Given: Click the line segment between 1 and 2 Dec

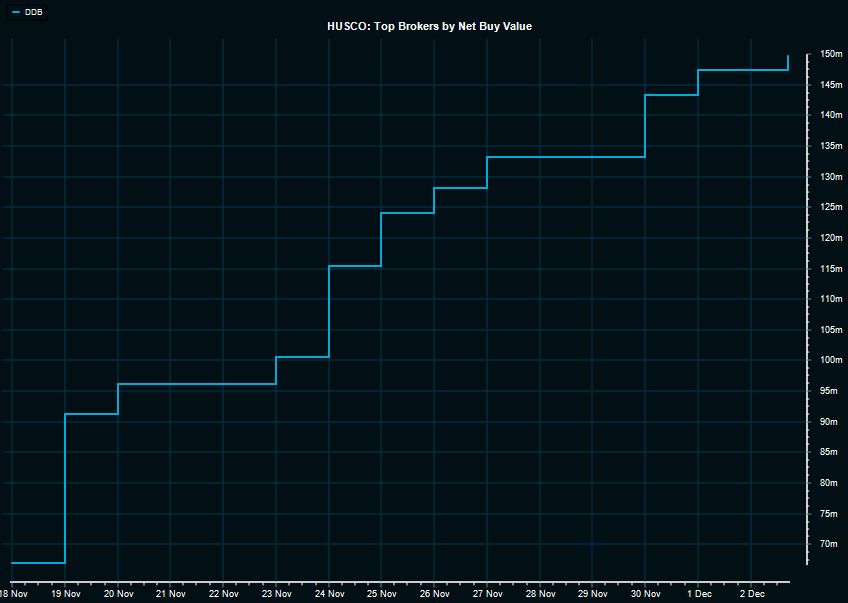Looking at the screenshot, I should pos(742,70).
